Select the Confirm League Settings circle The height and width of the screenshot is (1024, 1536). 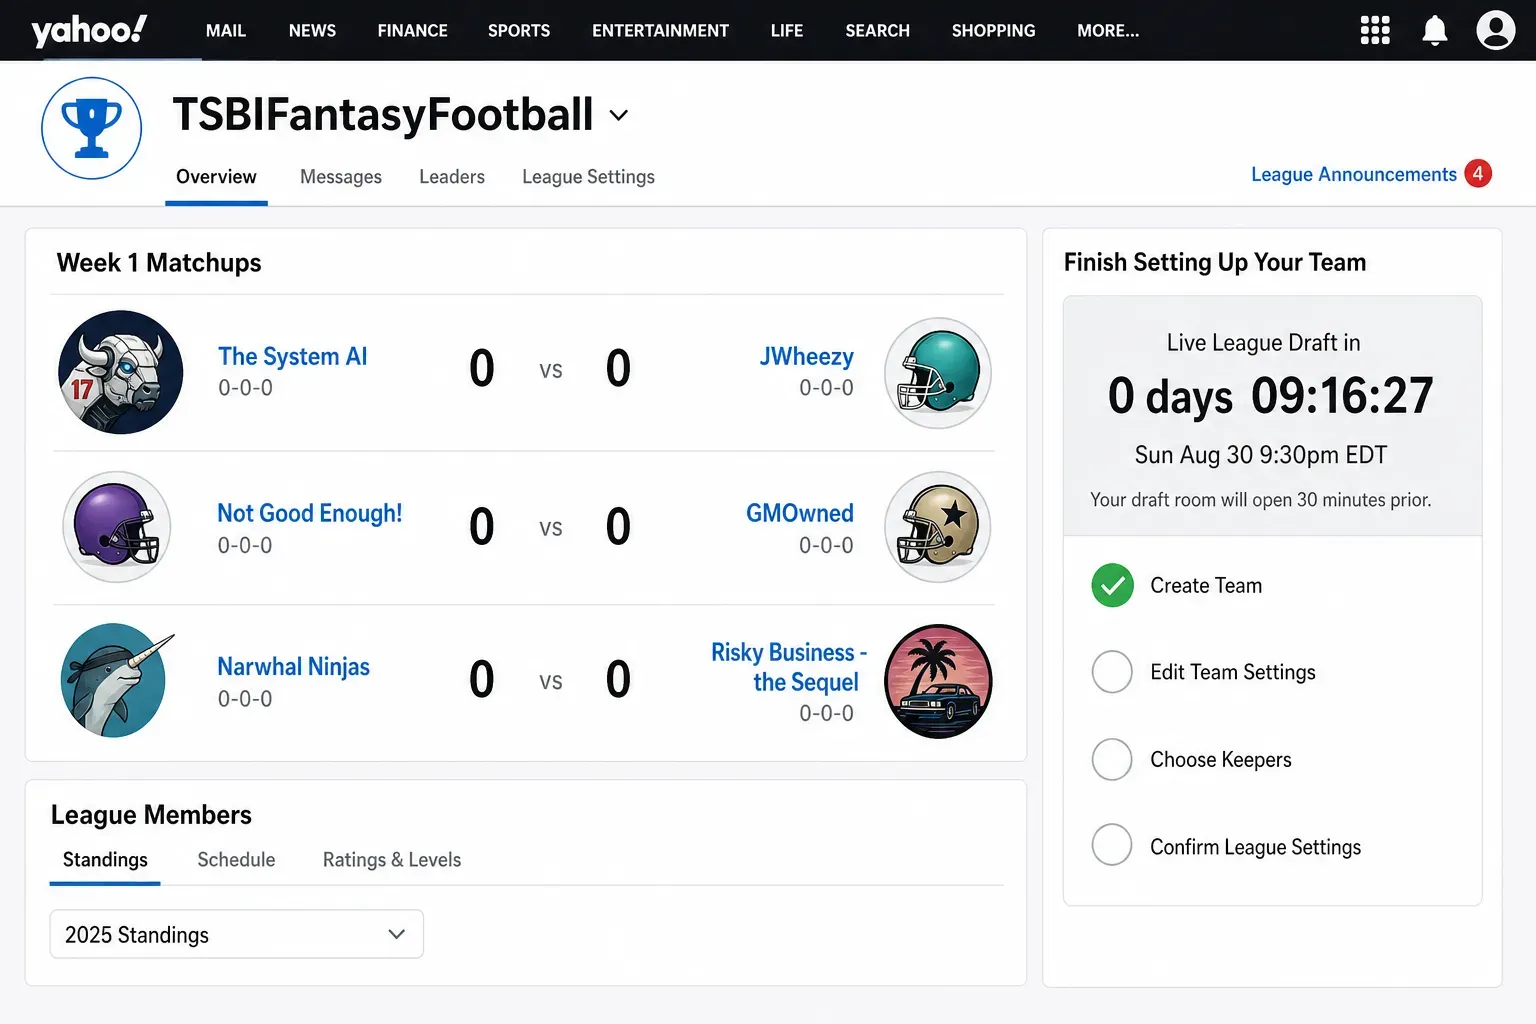tap(1112, 845)
